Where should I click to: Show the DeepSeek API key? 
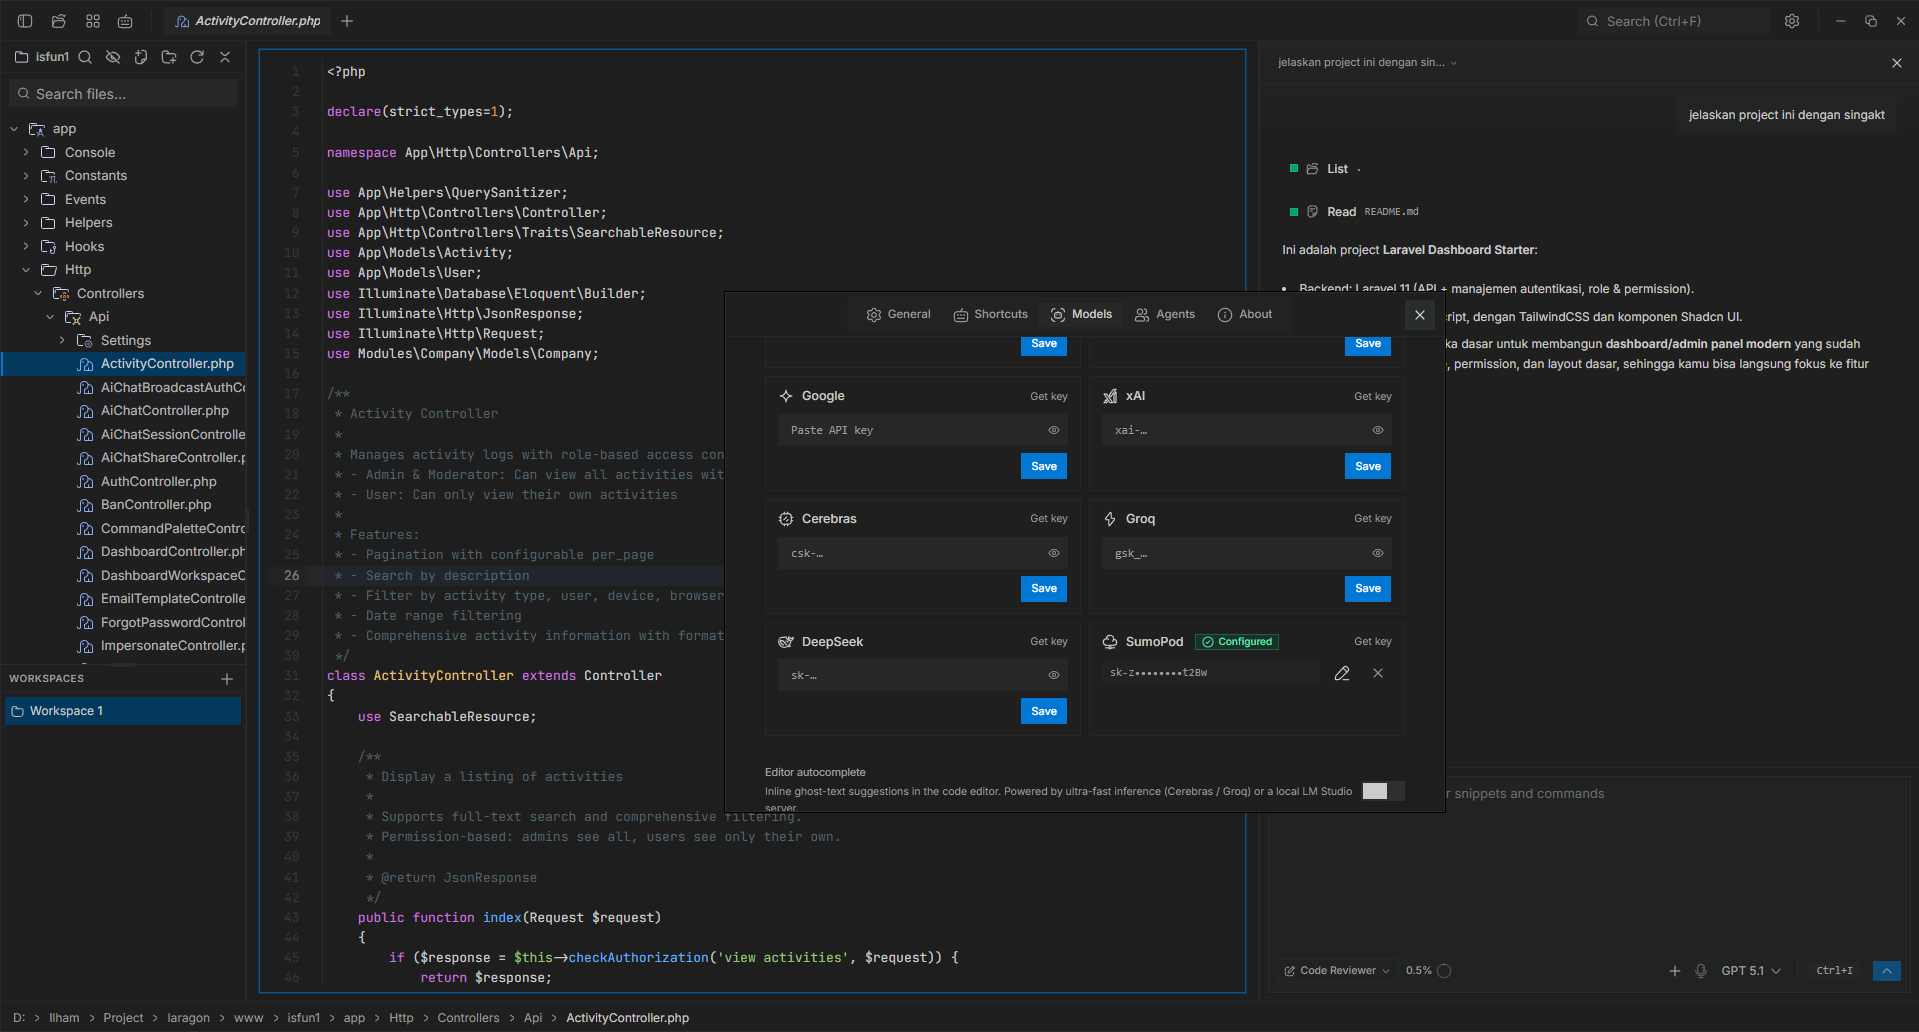click(x=1054, y=676)
